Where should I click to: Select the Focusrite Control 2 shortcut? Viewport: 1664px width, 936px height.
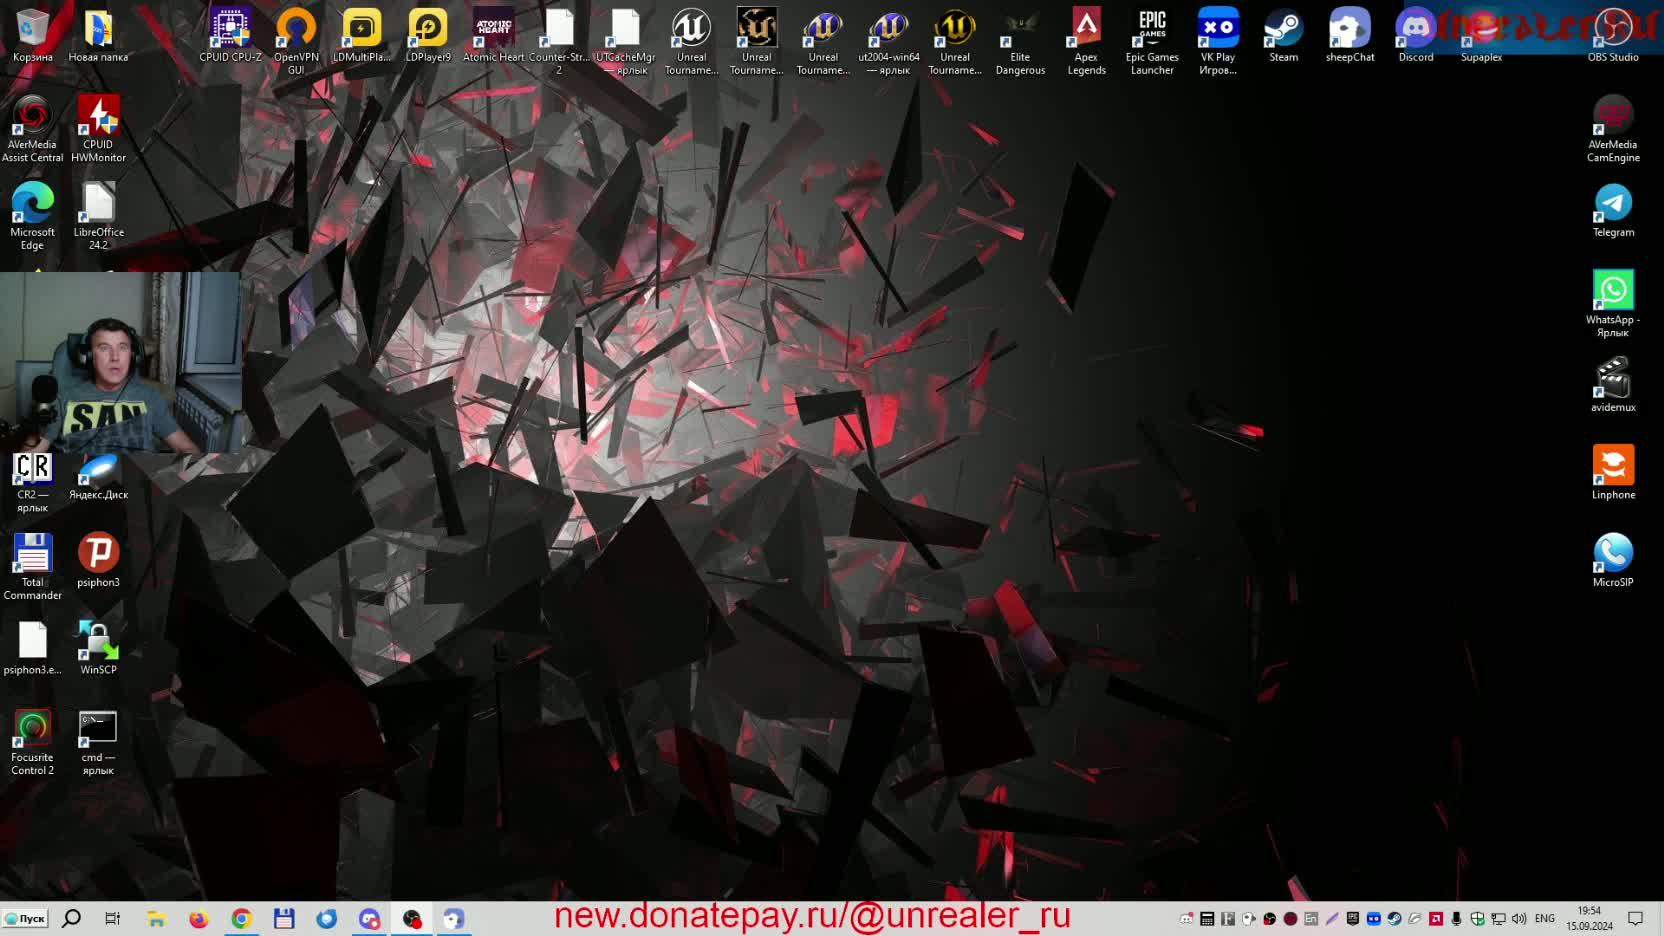click(x=33, y=742)
